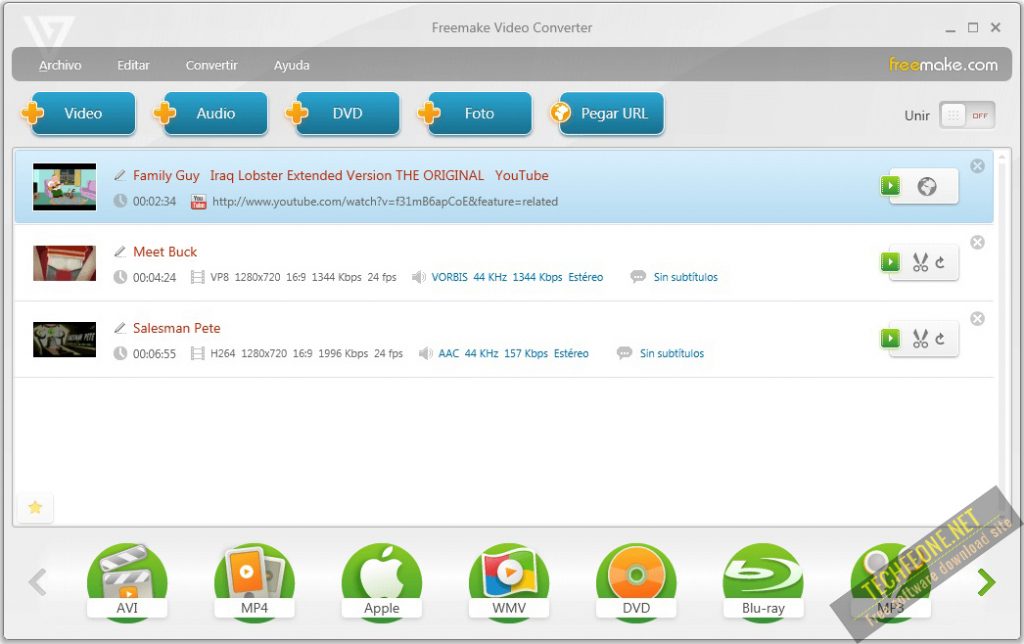
Task: Open the Convertir menu
Action: point(212,65)
